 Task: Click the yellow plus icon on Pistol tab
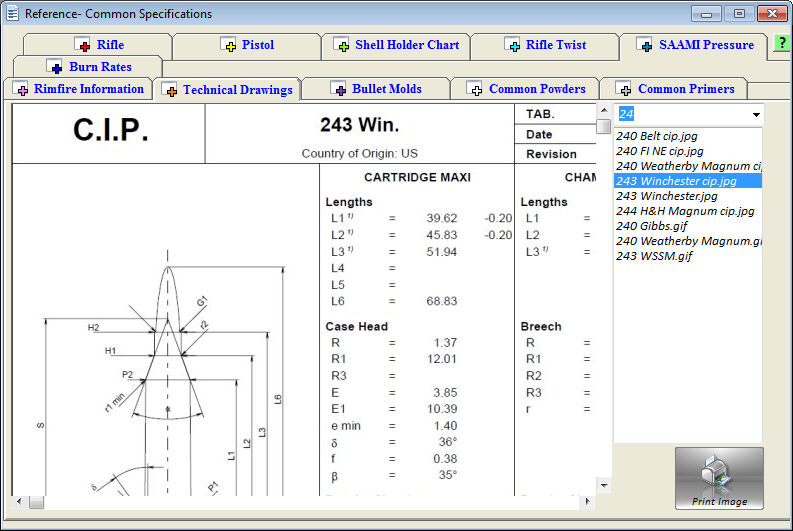click(x=229, y=45)
